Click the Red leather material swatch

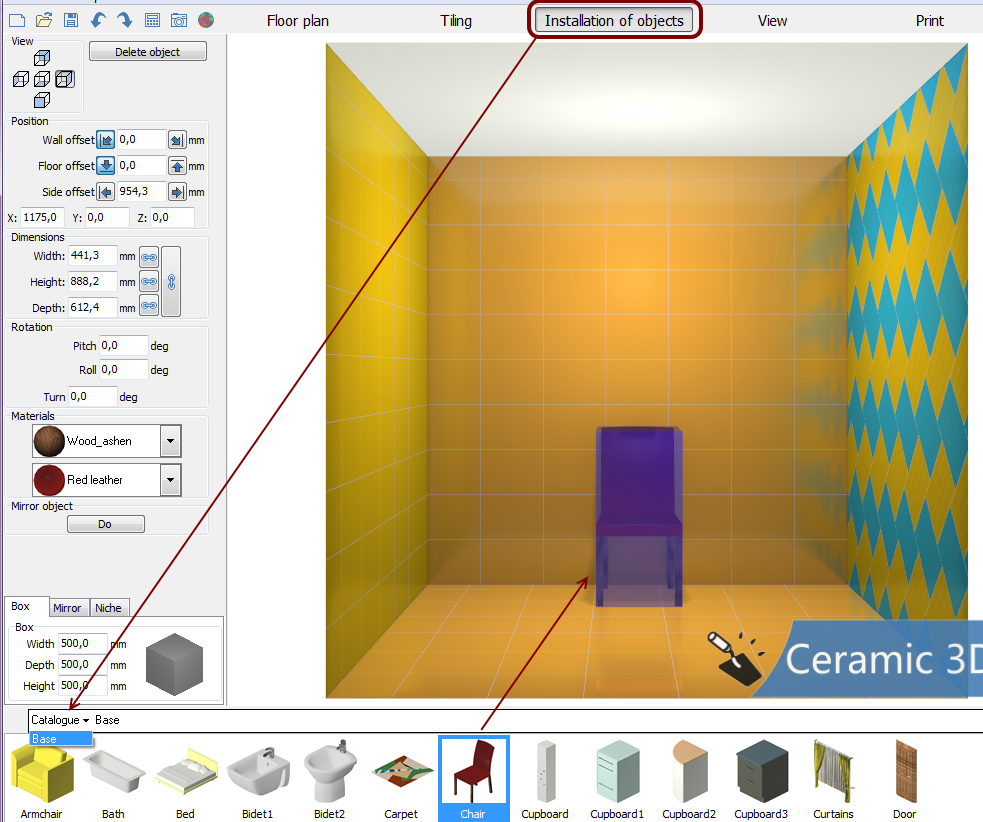coord(49,480)
